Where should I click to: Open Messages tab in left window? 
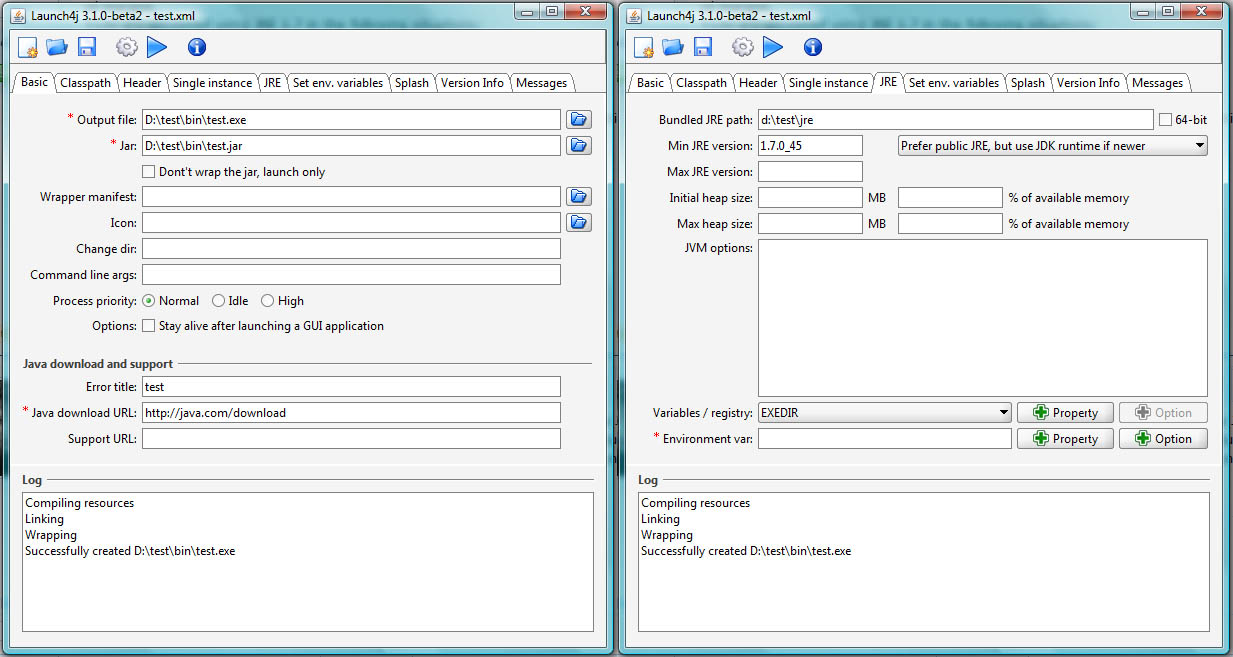pyautogui.click(x=542, y=83)
